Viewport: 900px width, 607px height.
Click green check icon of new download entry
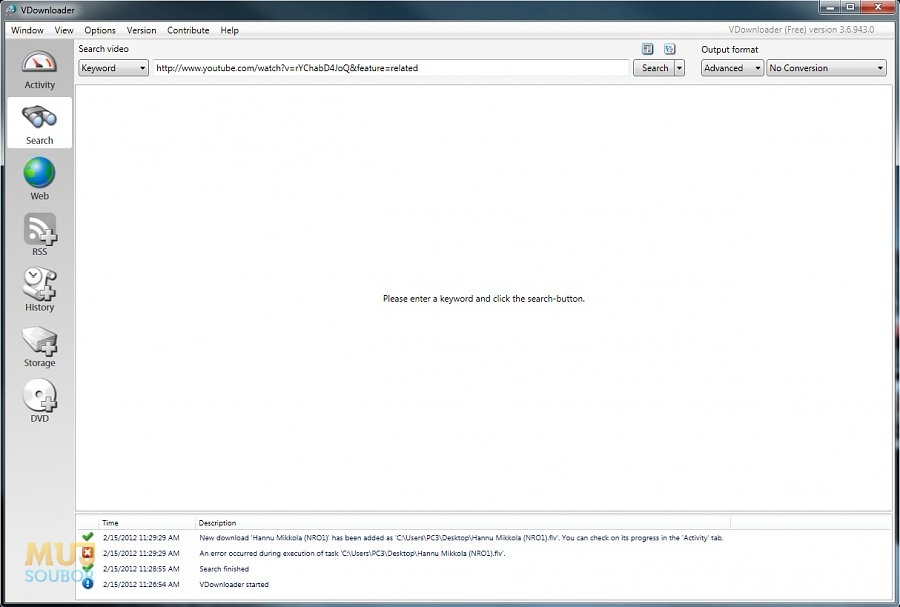point(87,537)
